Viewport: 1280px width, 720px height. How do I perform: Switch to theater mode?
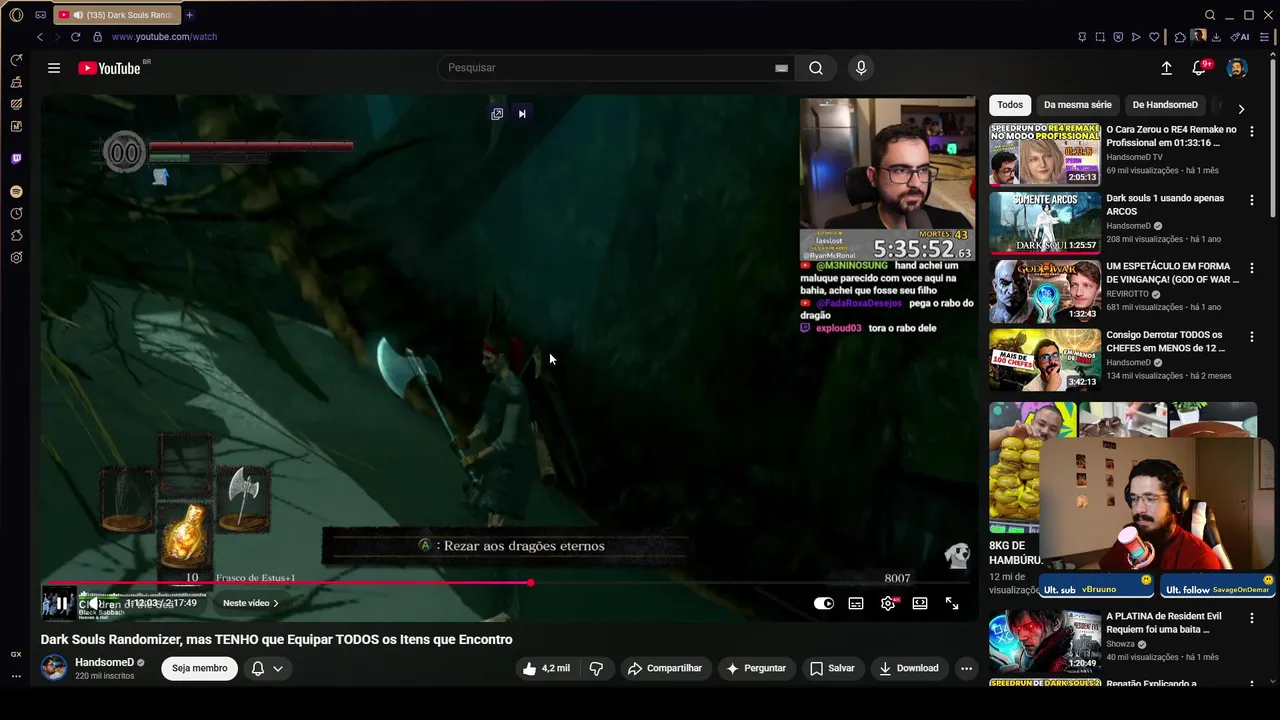(920, 603)
